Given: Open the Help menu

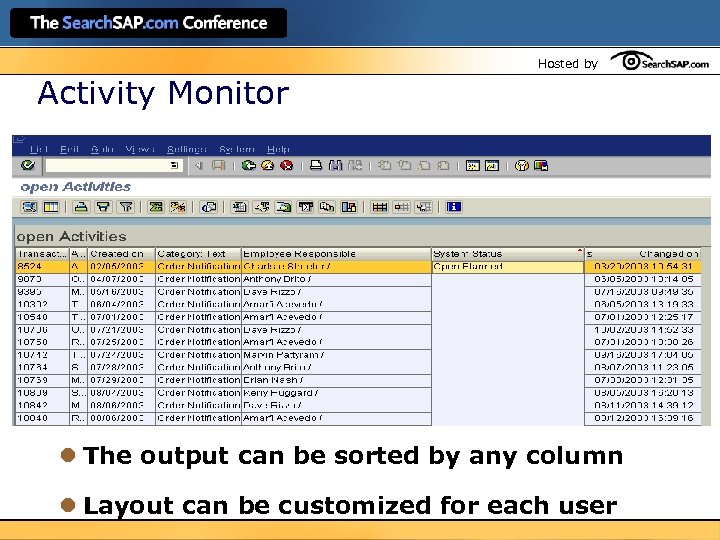Looking at the screenshot, I should 278,149.
